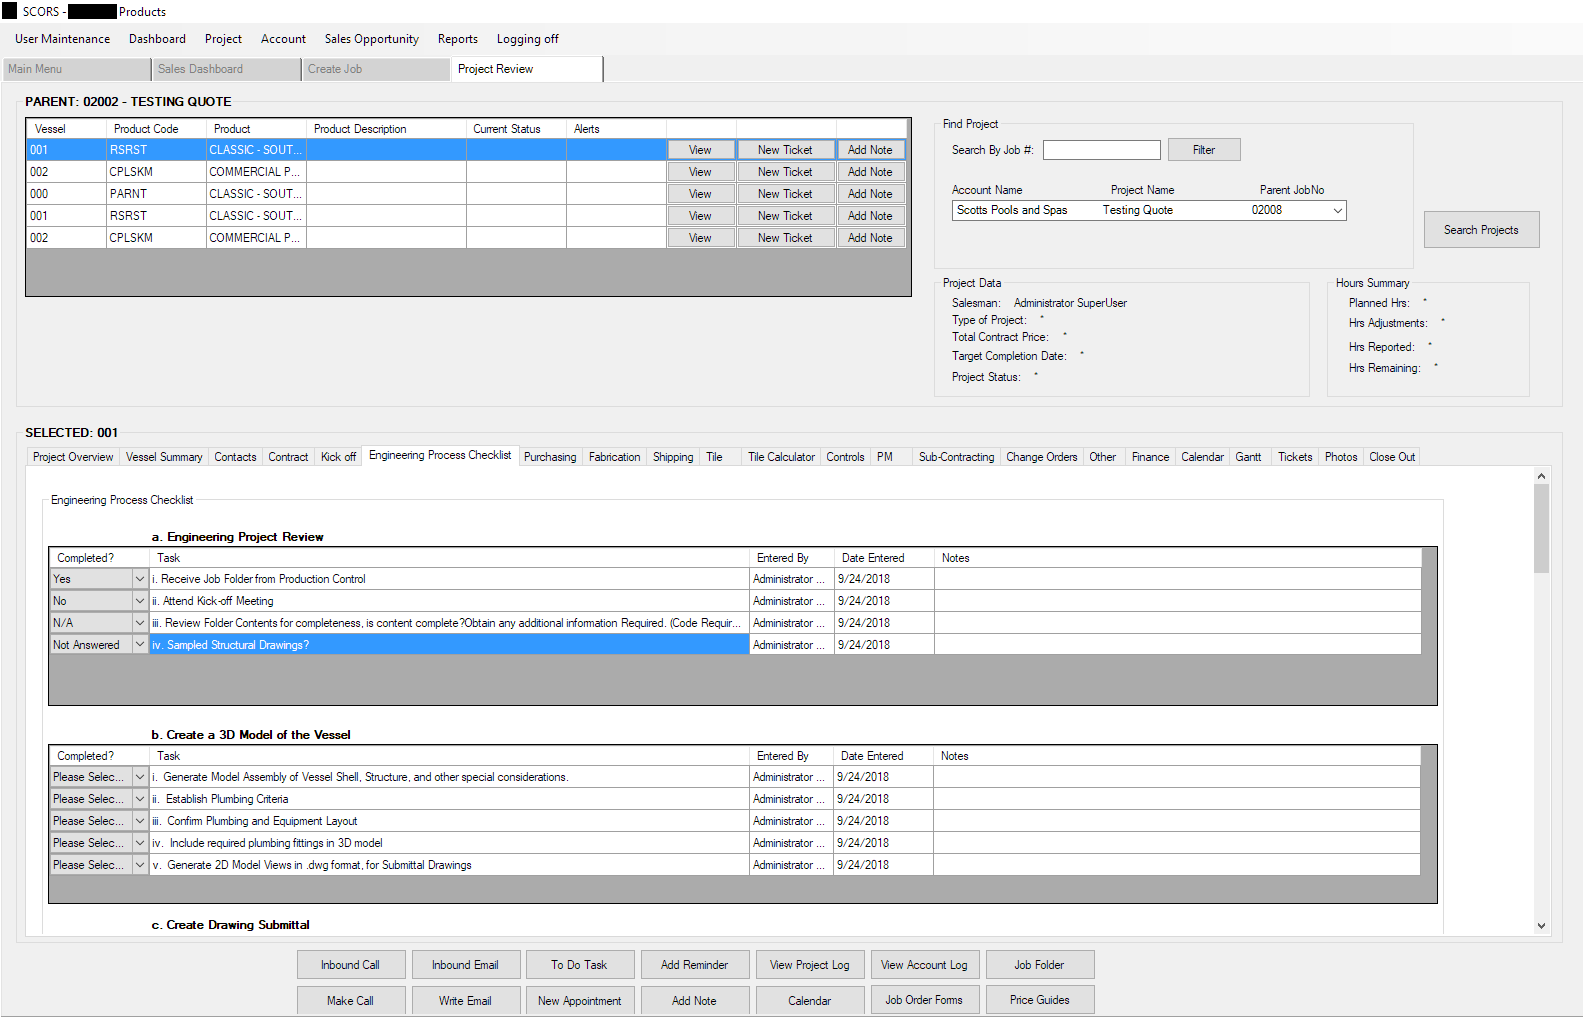This screenshot has width=1583, height=1017.
Task: Open Please Select dropdown for Include required plumbing fittings
Action: click(140, 843)
